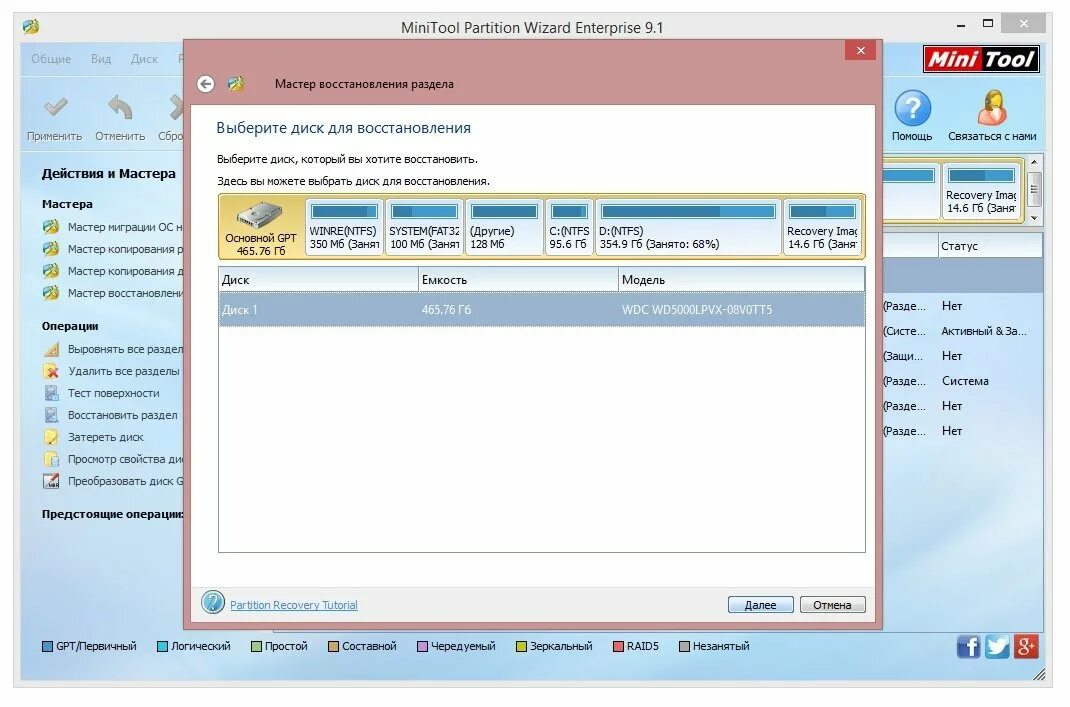1070x707 pixels.
Task: Select the Основной GPT disk icon
Action: [x=261, y=215]
